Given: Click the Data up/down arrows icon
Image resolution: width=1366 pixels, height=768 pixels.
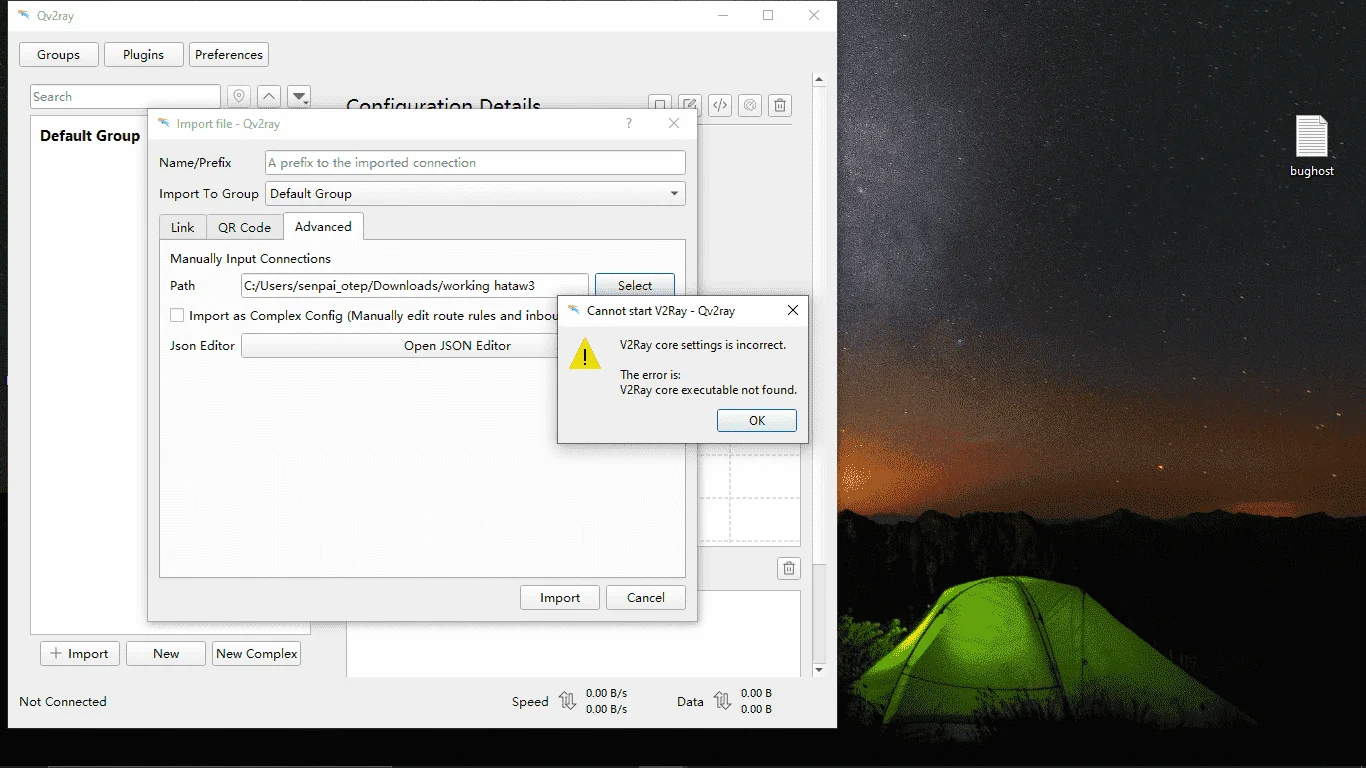Looking at the screenshot, I should coord(723,701).
